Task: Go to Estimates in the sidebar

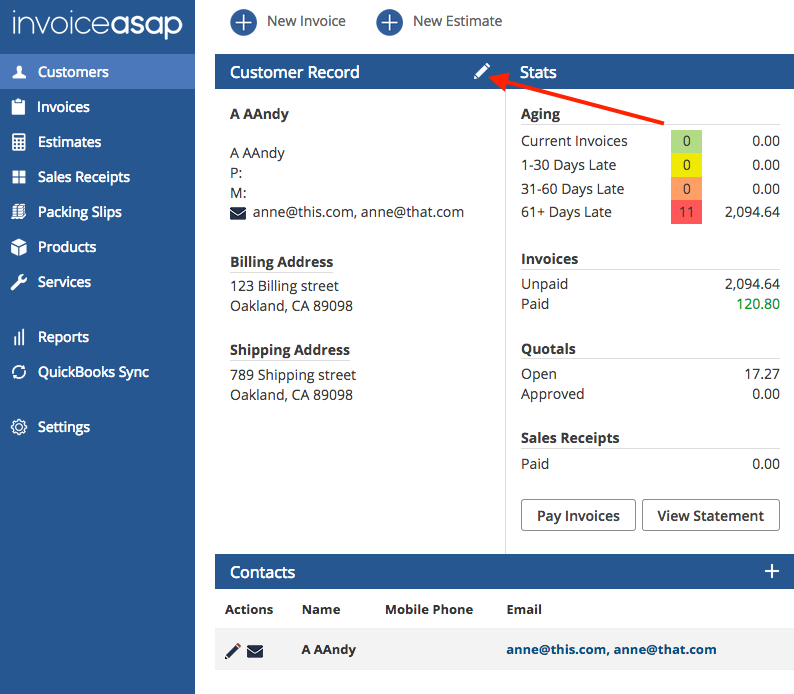Action: [69, 142]
